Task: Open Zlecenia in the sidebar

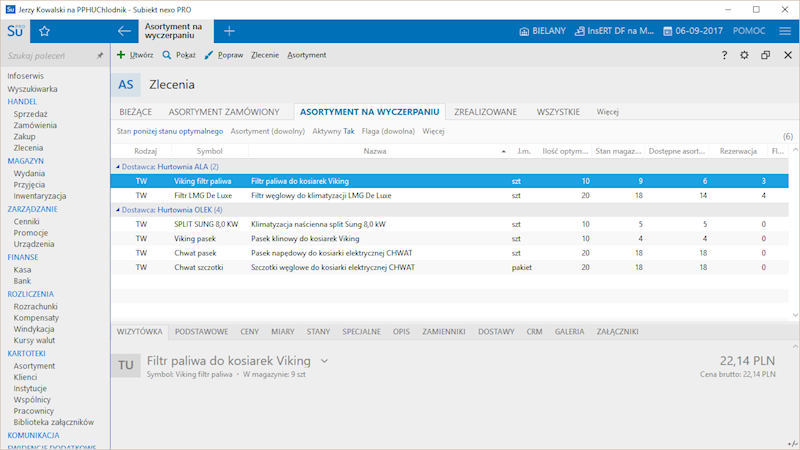Action: coord(28,148)
